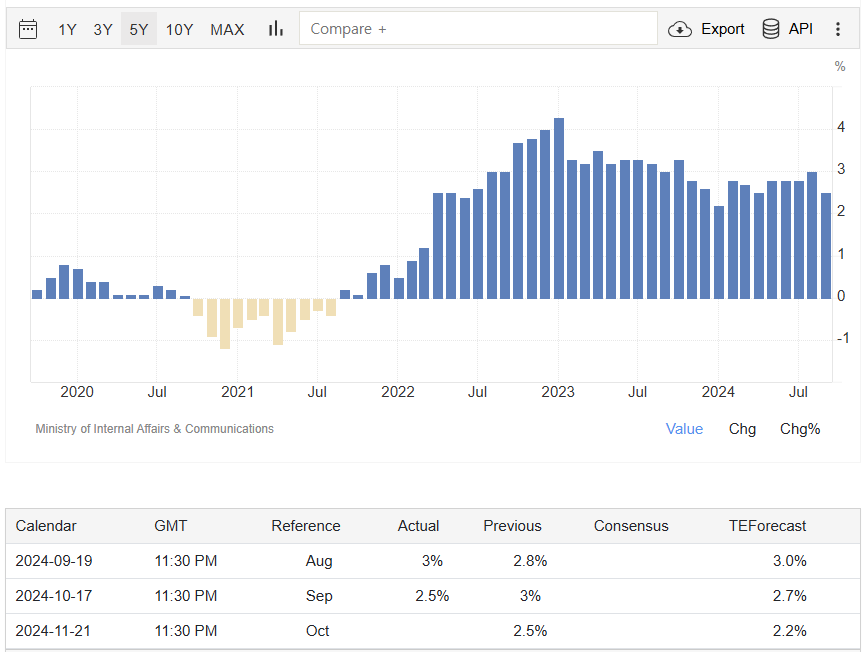Click the TEForecast column header
The image size is (867, 652).
pyautogui.click(x=767, y=526)
